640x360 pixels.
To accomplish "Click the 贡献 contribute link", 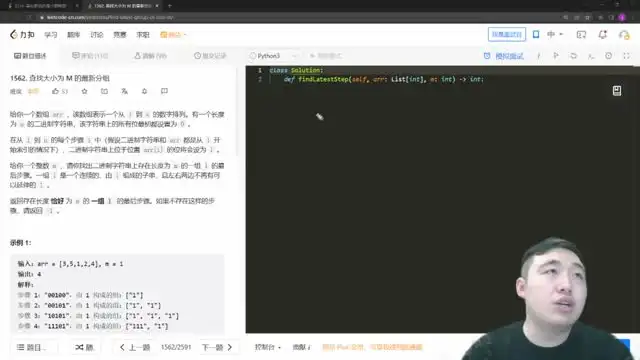I will [x=302, y=347].
